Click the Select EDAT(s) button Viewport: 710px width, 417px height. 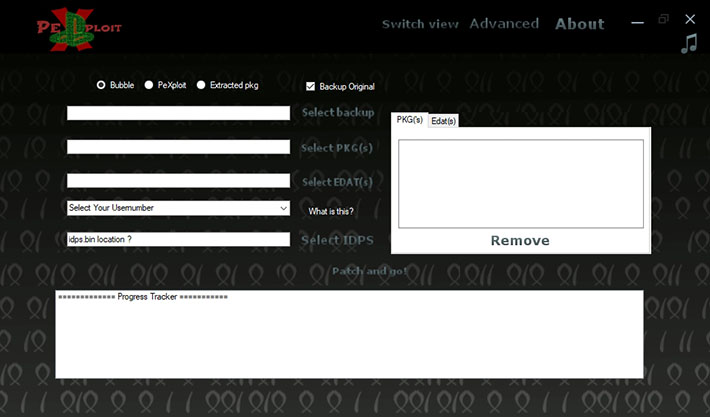click(x=337, y=182)
